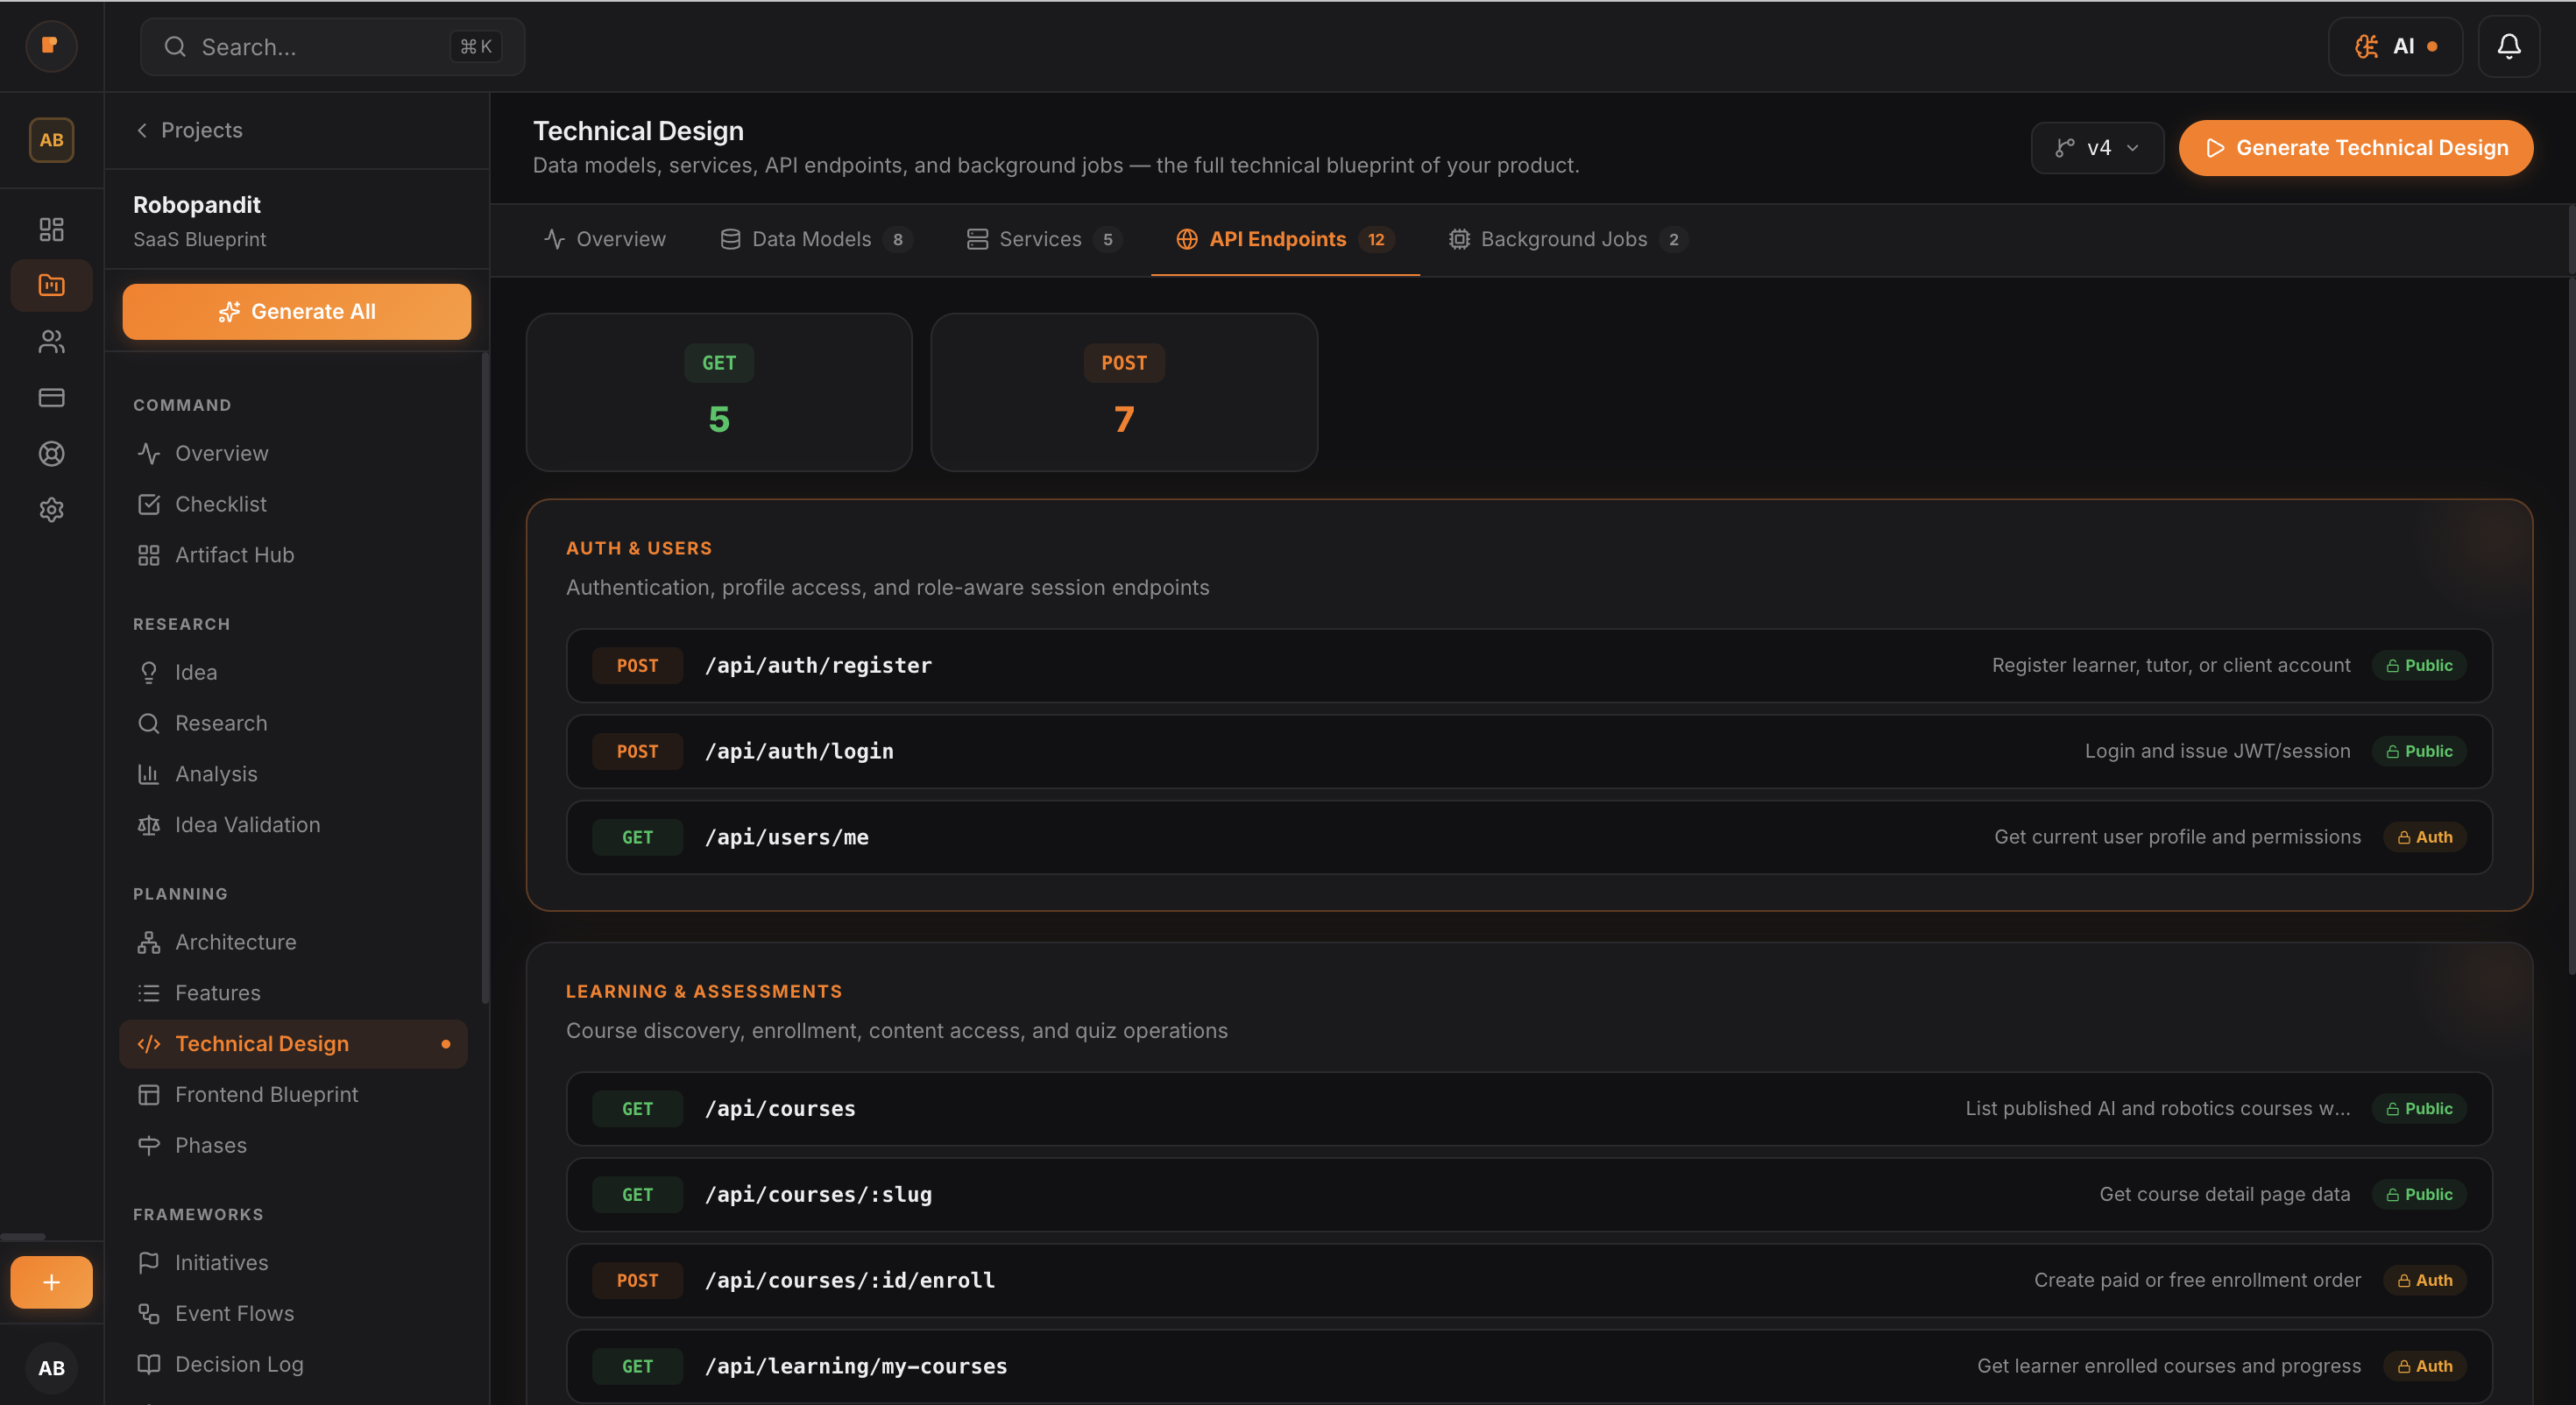Select the Artifact Hub icon under Command
This screenshot has height=1405, width=2576.
click(x=149, y=554)
